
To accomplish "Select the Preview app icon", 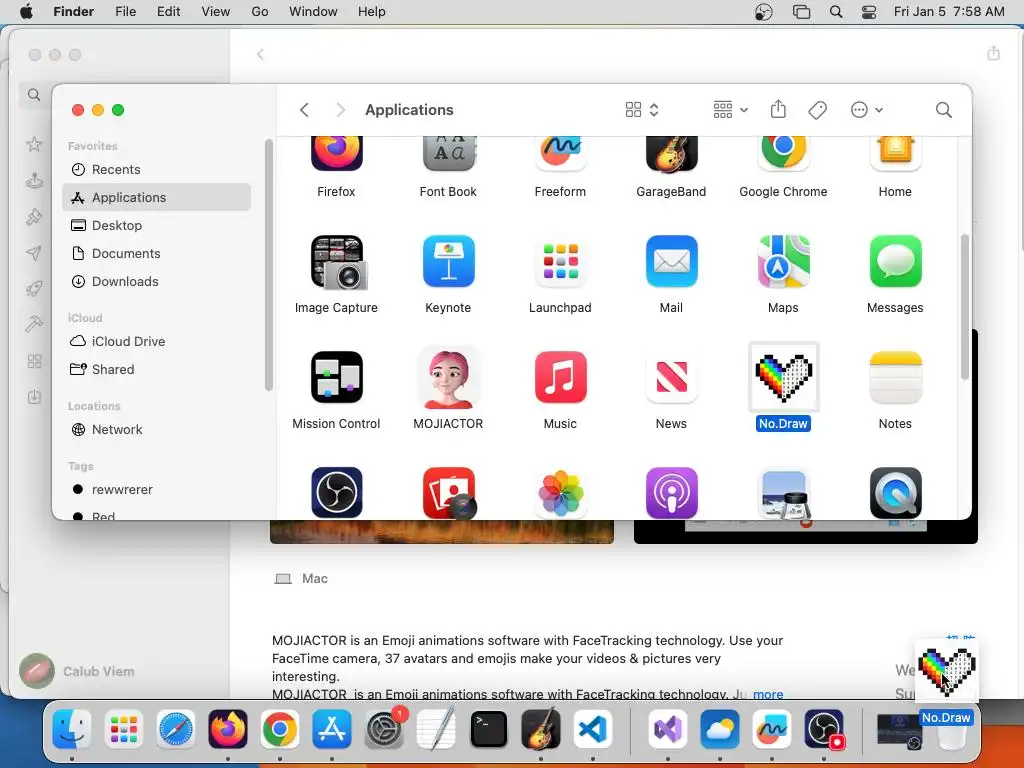I will coord(783,493).
